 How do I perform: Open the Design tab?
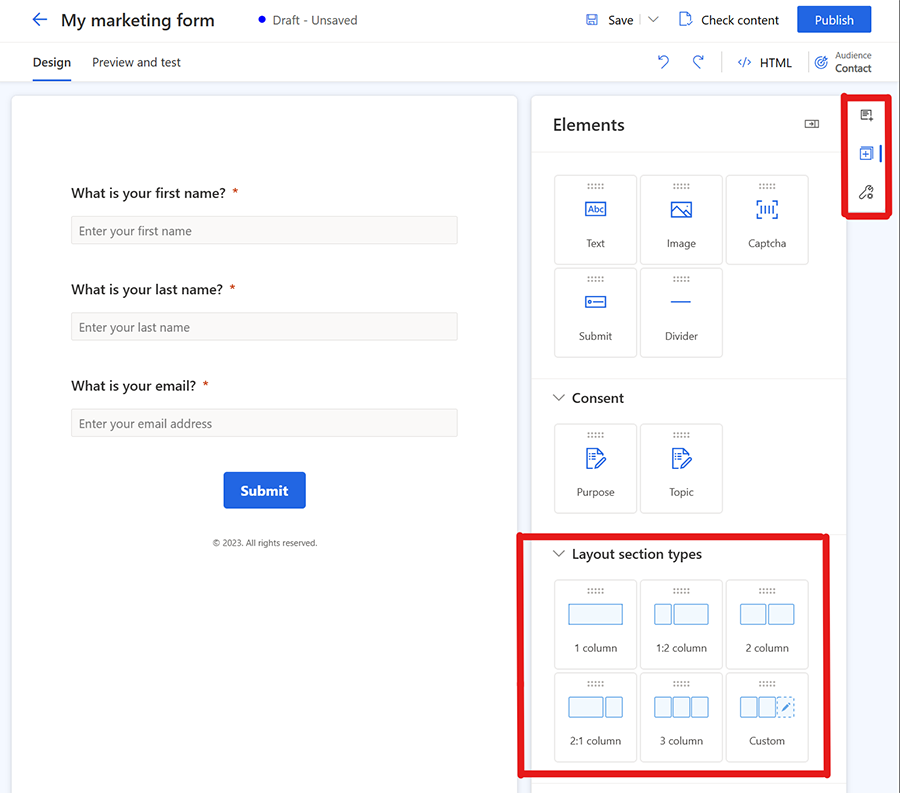point(52,62)
